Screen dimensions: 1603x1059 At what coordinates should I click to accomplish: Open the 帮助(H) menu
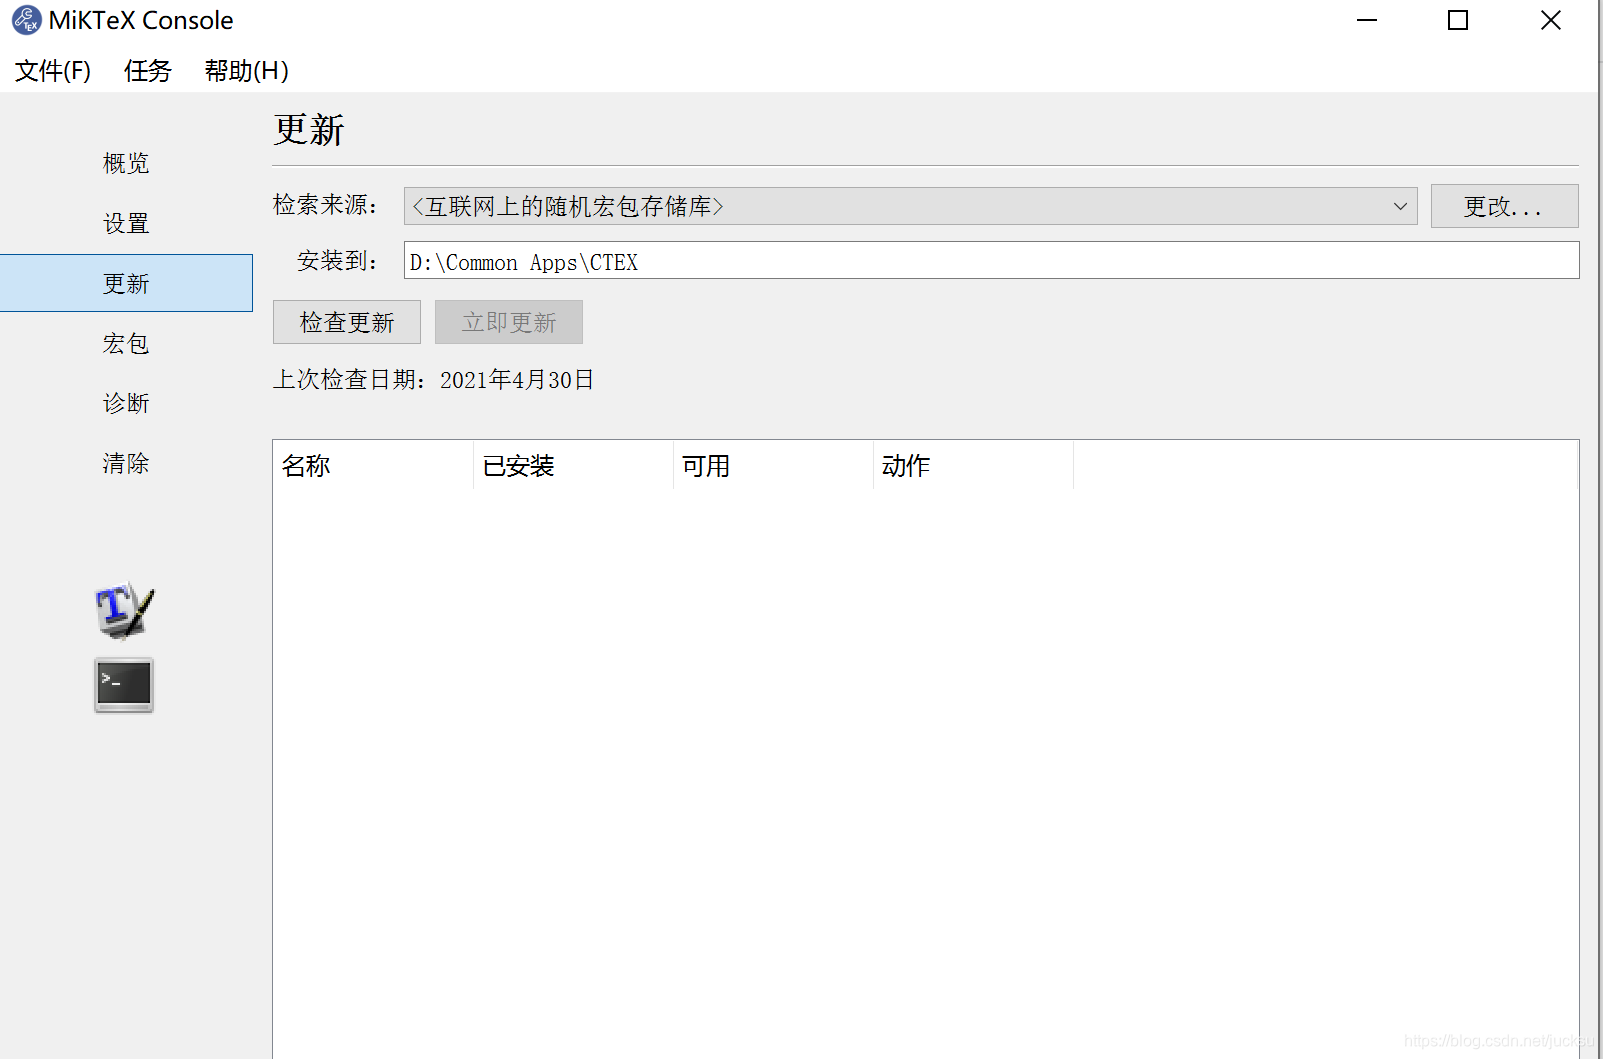(247, 71)
